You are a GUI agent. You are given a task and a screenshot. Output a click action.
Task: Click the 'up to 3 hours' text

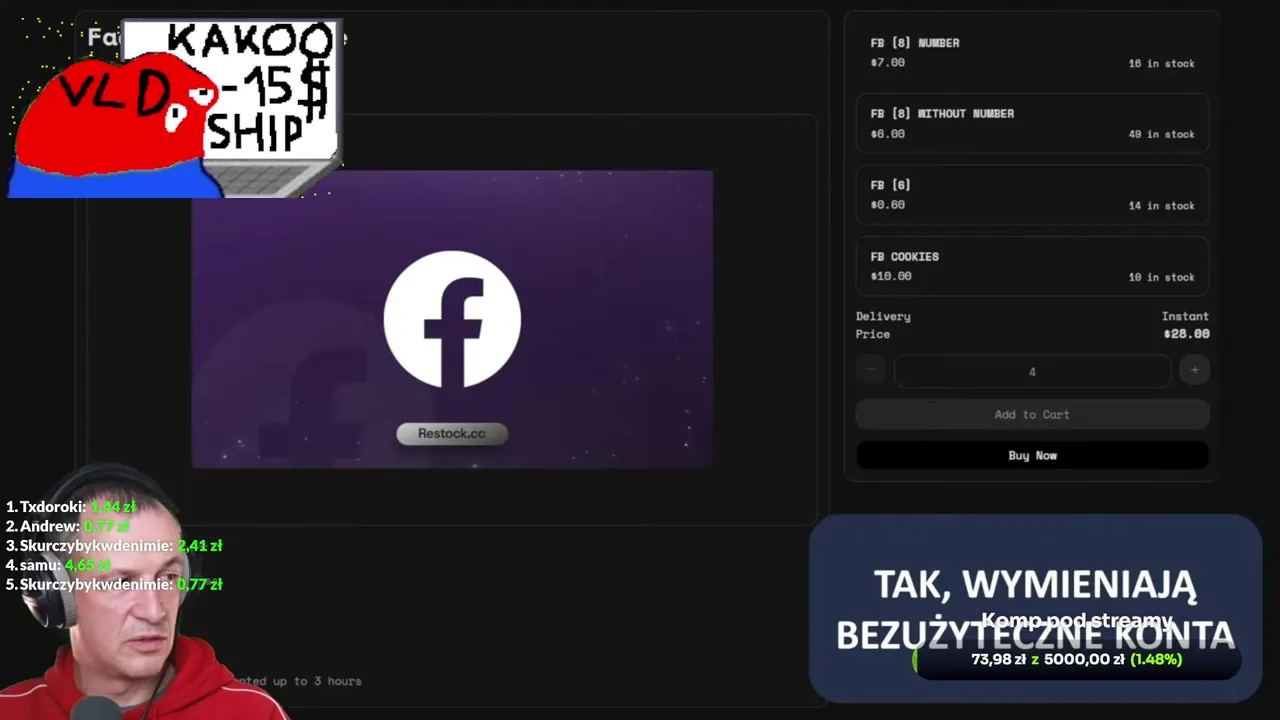pyautogui.click(x=316, y=681)
